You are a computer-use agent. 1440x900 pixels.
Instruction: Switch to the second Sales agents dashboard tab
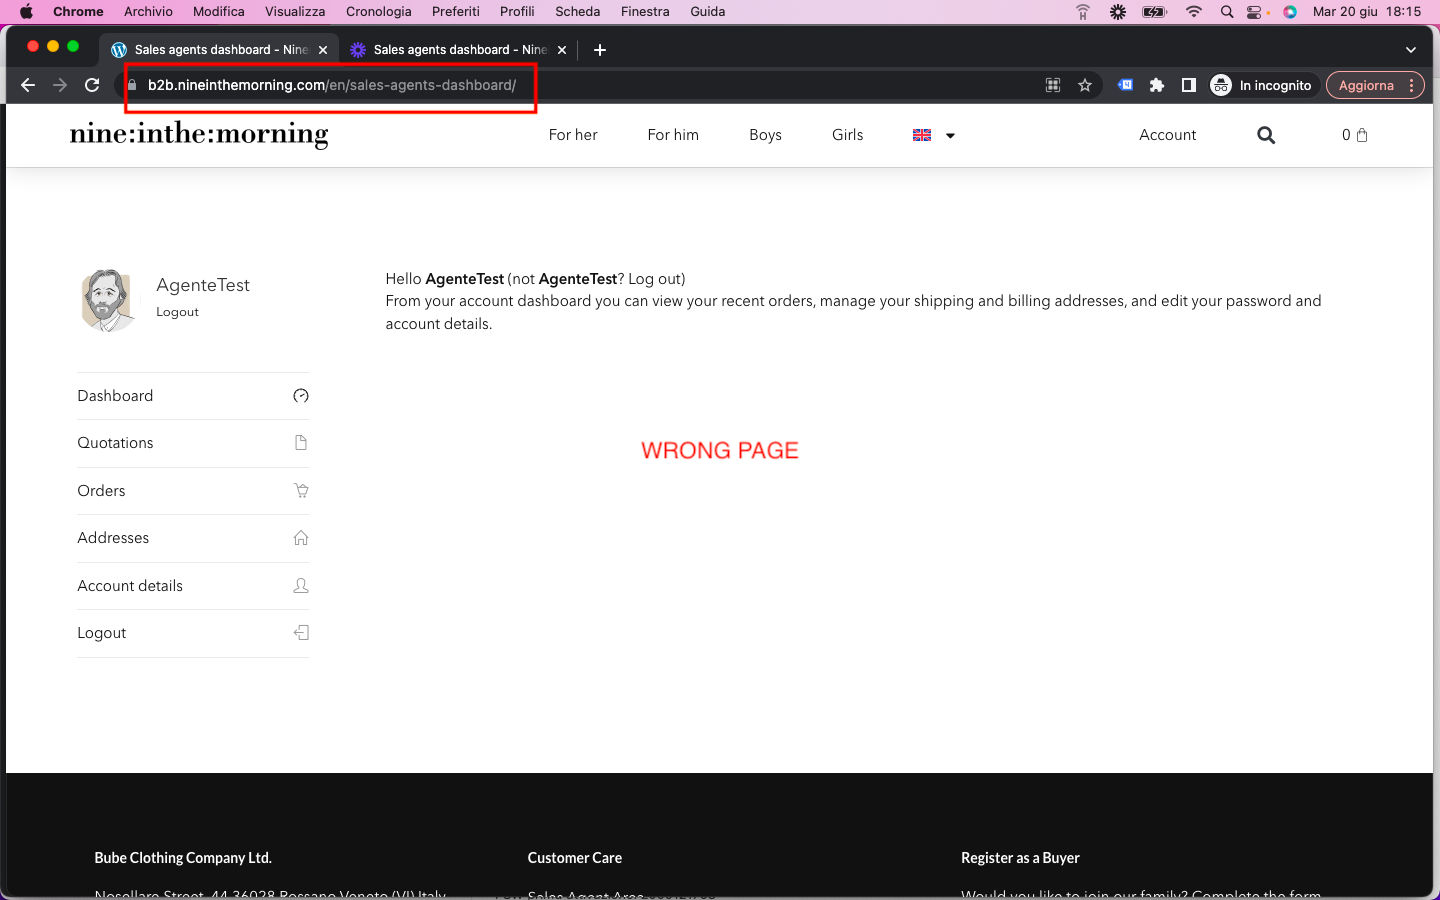(458, 50)
